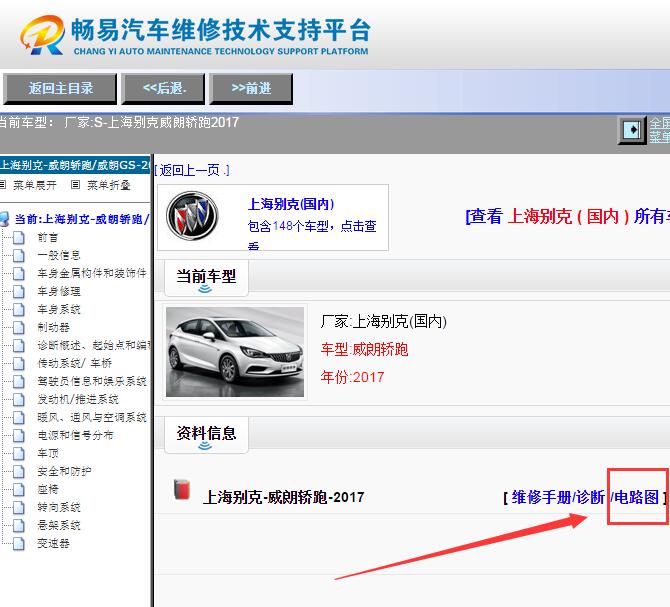The image size is (670, 607).
Task: Go forward with >>前进 button
Action: (251, 88)
